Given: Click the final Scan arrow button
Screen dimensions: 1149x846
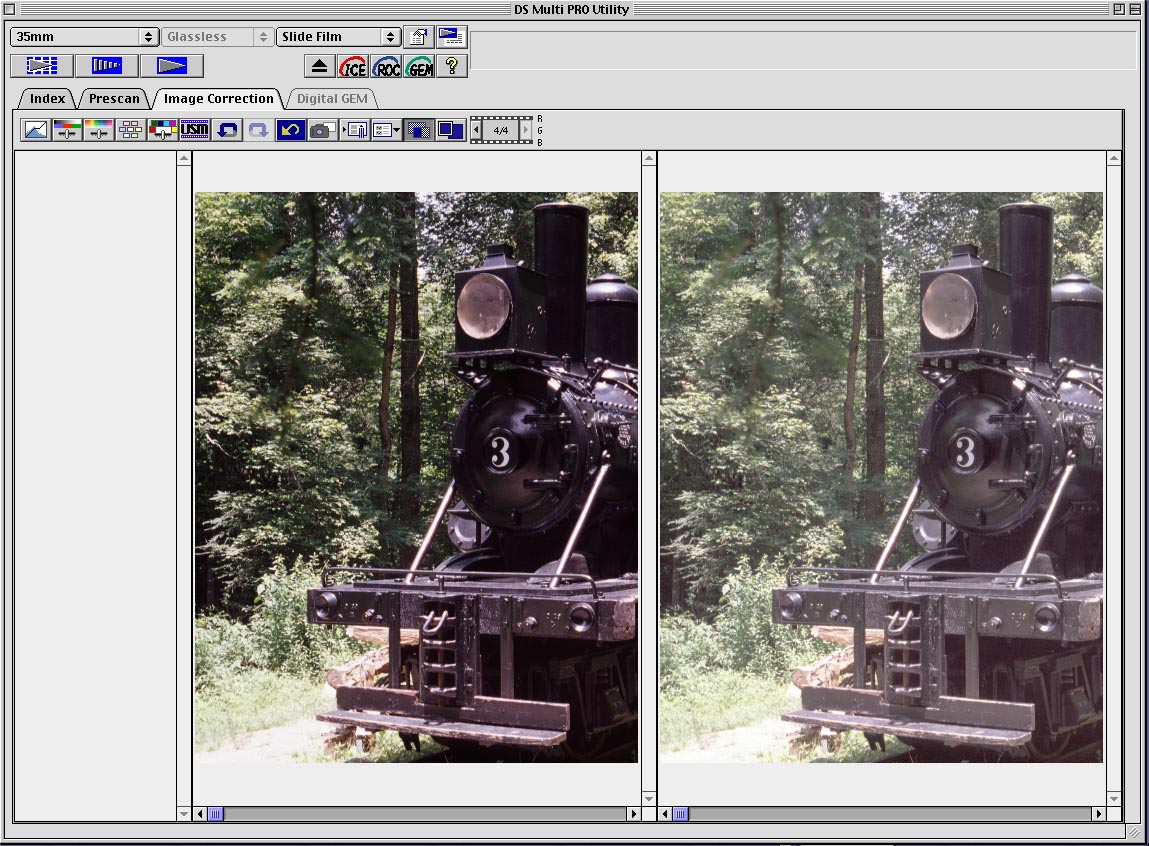Looking at the screenshot, I should pos(172,66).
